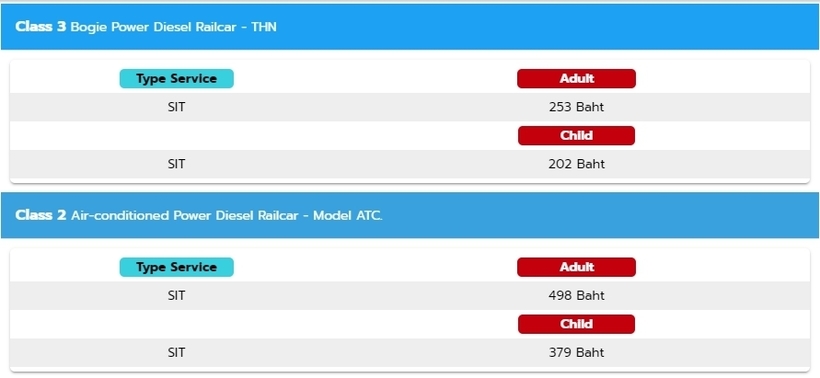
Task: Click the Type Service badge under Class 2
Action: coord(177,267)
